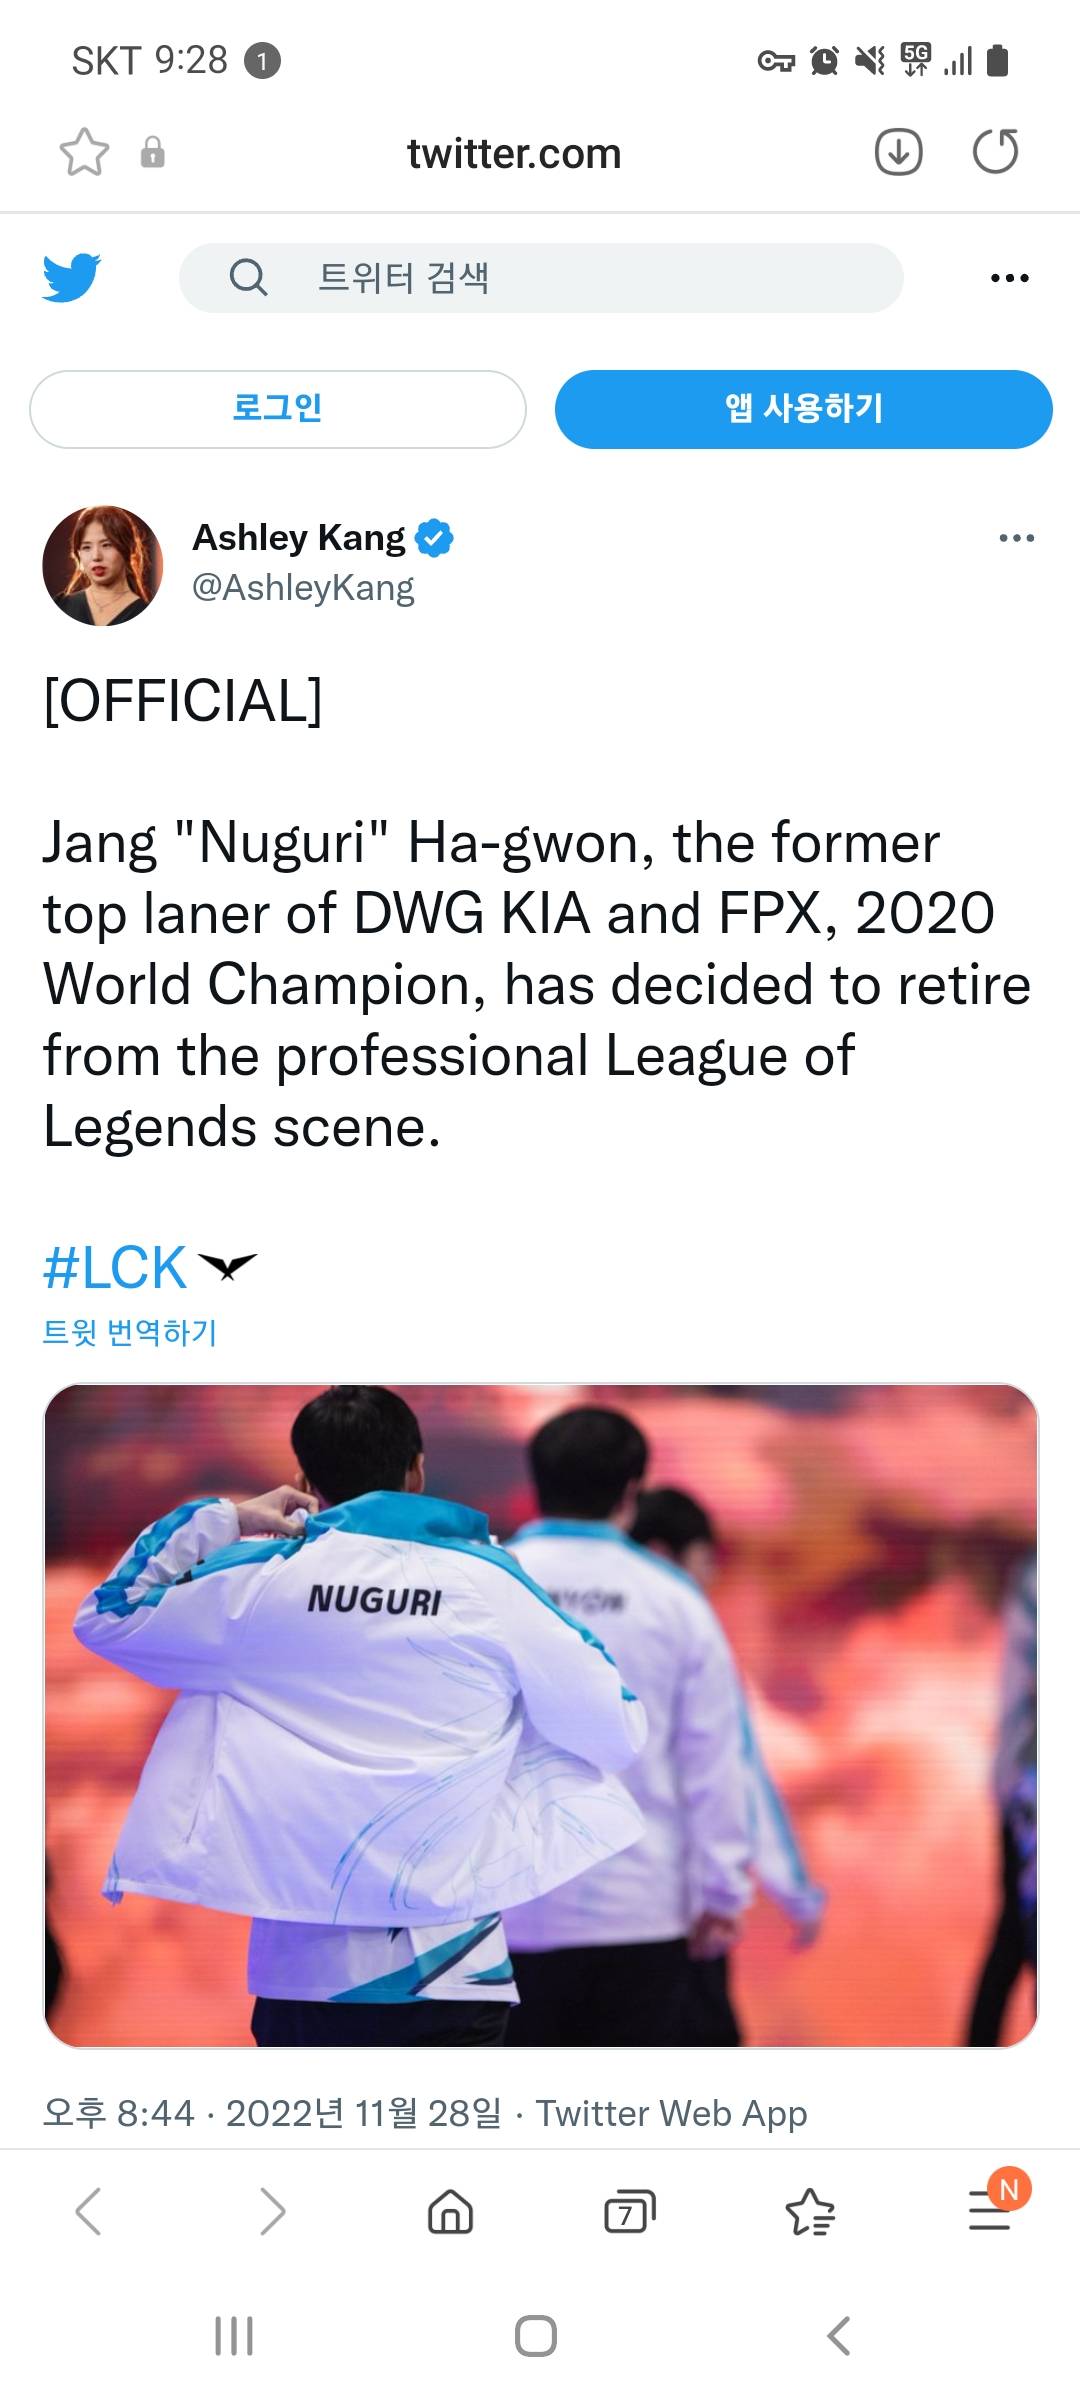The height and width of the screenshot is (2400, 1080).
Task: Open Ashley Kang's profile avatar
Action: click(103, 566)
